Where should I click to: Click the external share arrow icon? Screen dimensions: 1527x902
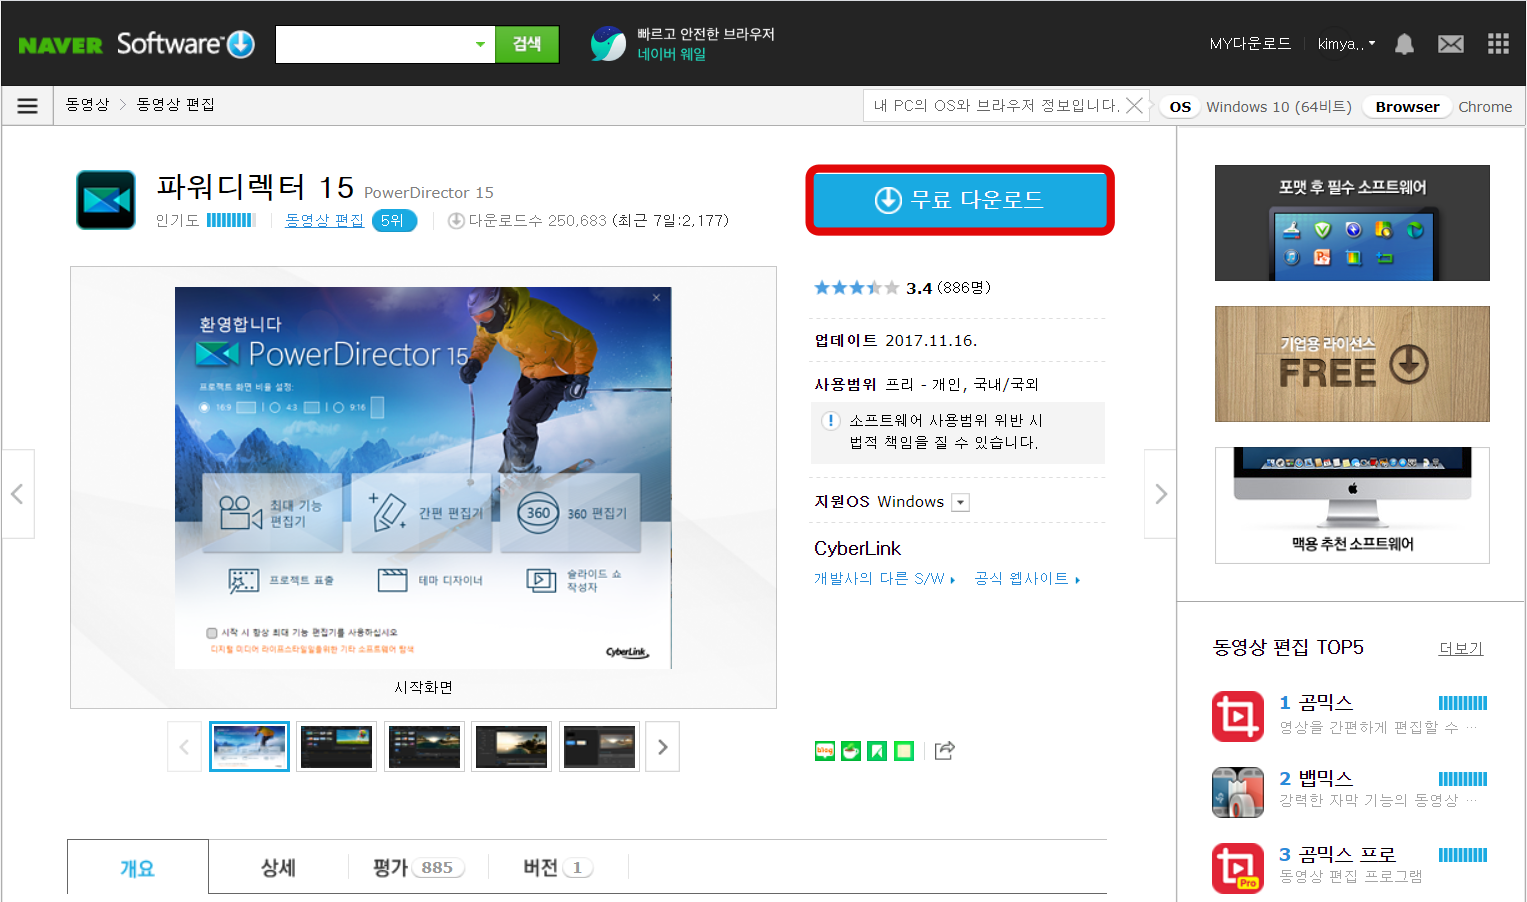(x=945, y=750)
